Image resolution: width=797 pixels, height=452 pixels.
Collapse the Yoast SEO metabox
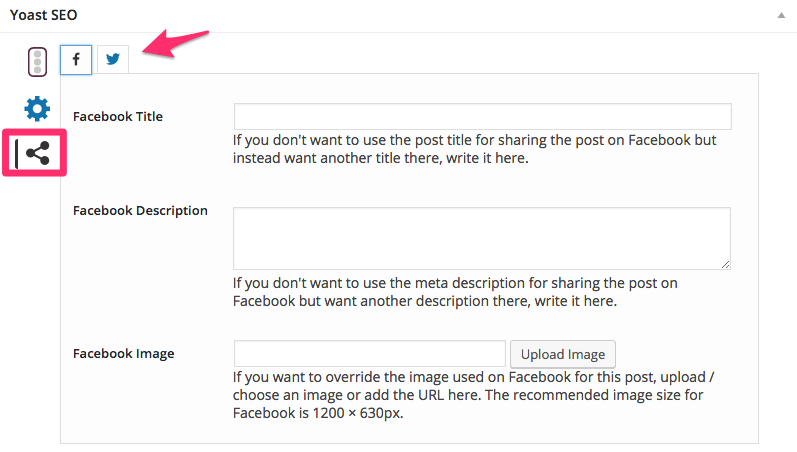tap(781, 15)
